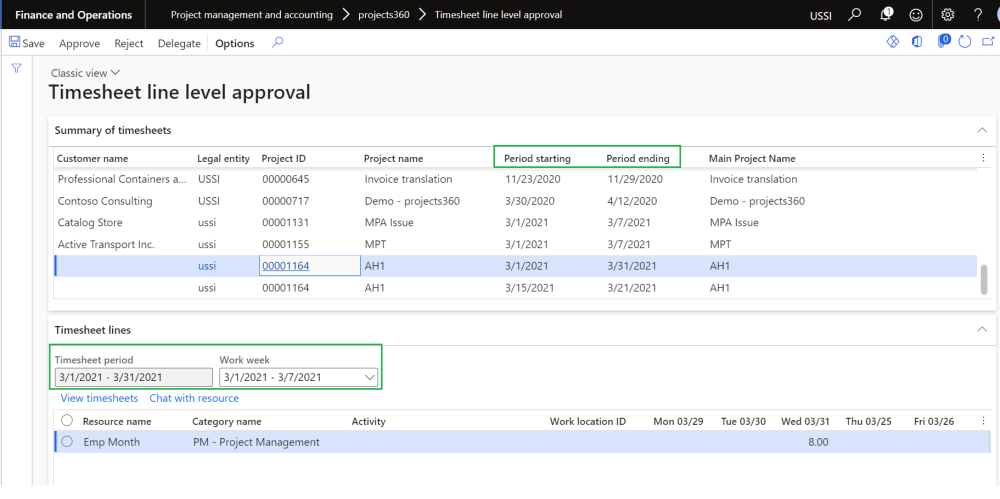The height and width of the screenshot is (499, 1000).
Task: Collapse the Summary of timesheets section
Action: point(981,130)
